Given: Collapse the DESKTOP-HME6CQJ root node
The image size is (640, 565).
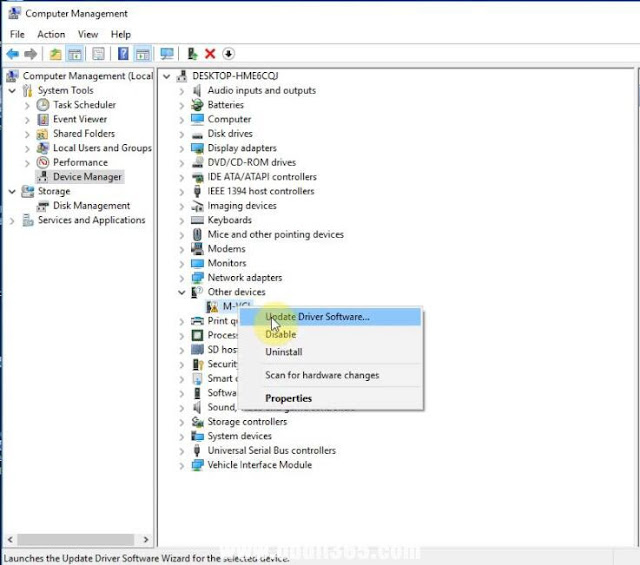Looking at the screenshot, I should (167, 76).
